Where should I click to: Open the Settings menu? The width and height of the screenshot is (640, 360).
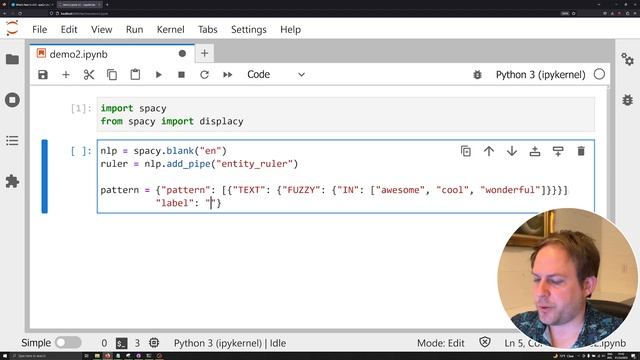tap(249, 29)
